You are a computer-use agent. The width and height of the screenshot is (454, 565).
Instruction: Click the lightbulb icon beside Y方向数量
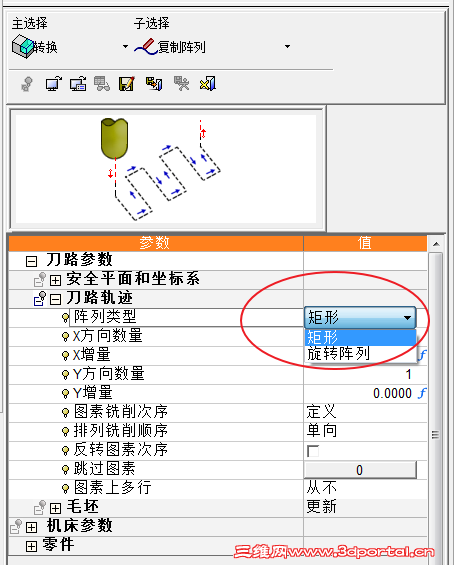[x=65, y=375]
